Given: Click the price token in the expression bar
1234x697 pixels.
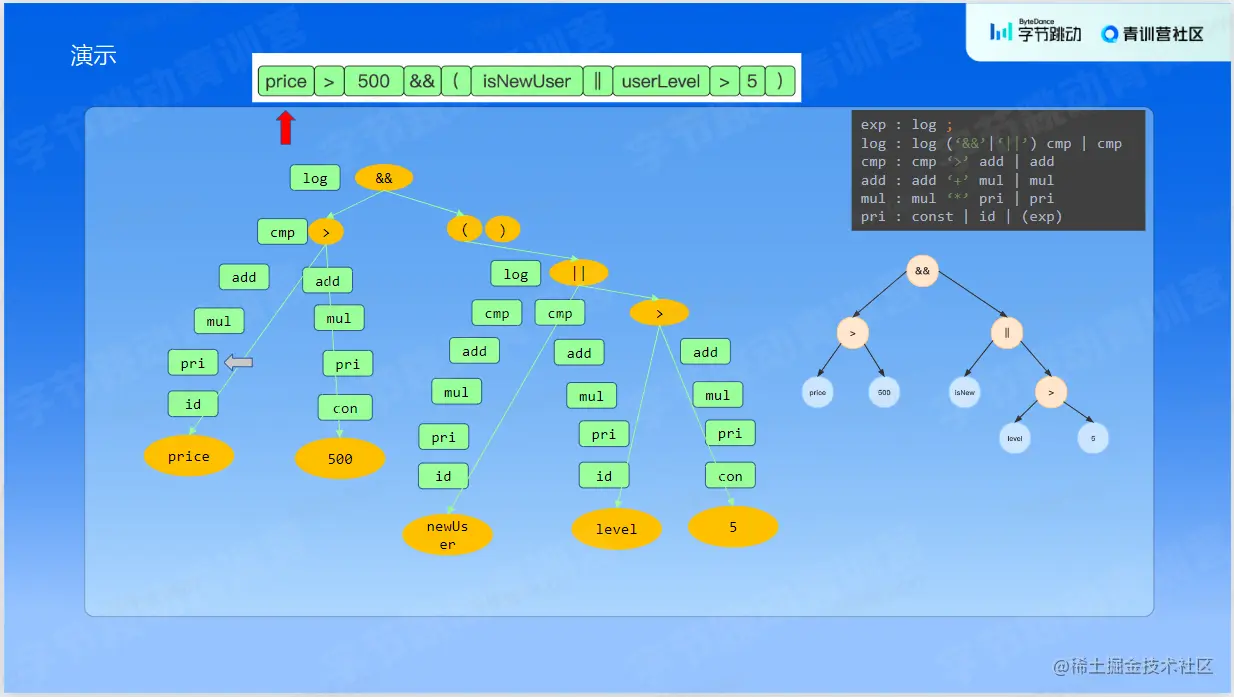Looking at the screenshot, I should tap(285, 81).
